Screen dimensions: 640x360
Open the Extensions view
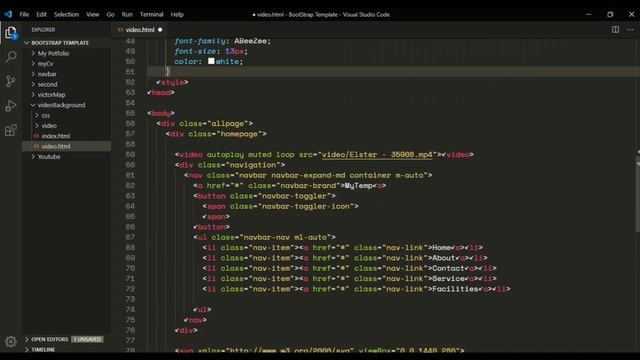[11, 130]
